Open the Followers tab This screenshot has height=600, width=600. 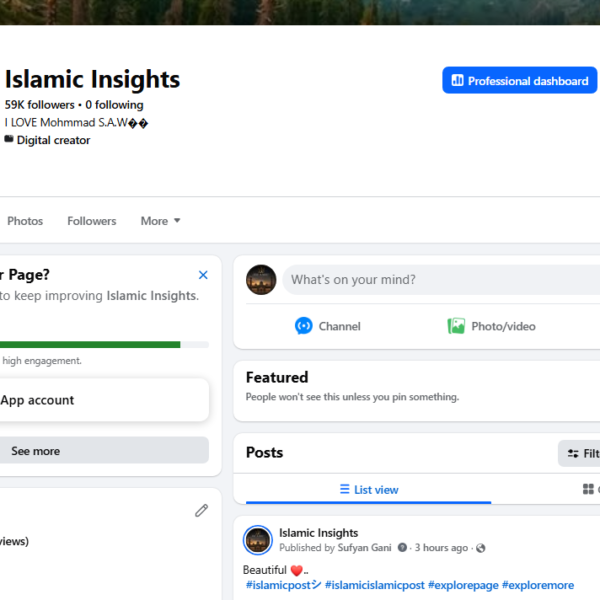pyautogui.click(x=91, y=221)
